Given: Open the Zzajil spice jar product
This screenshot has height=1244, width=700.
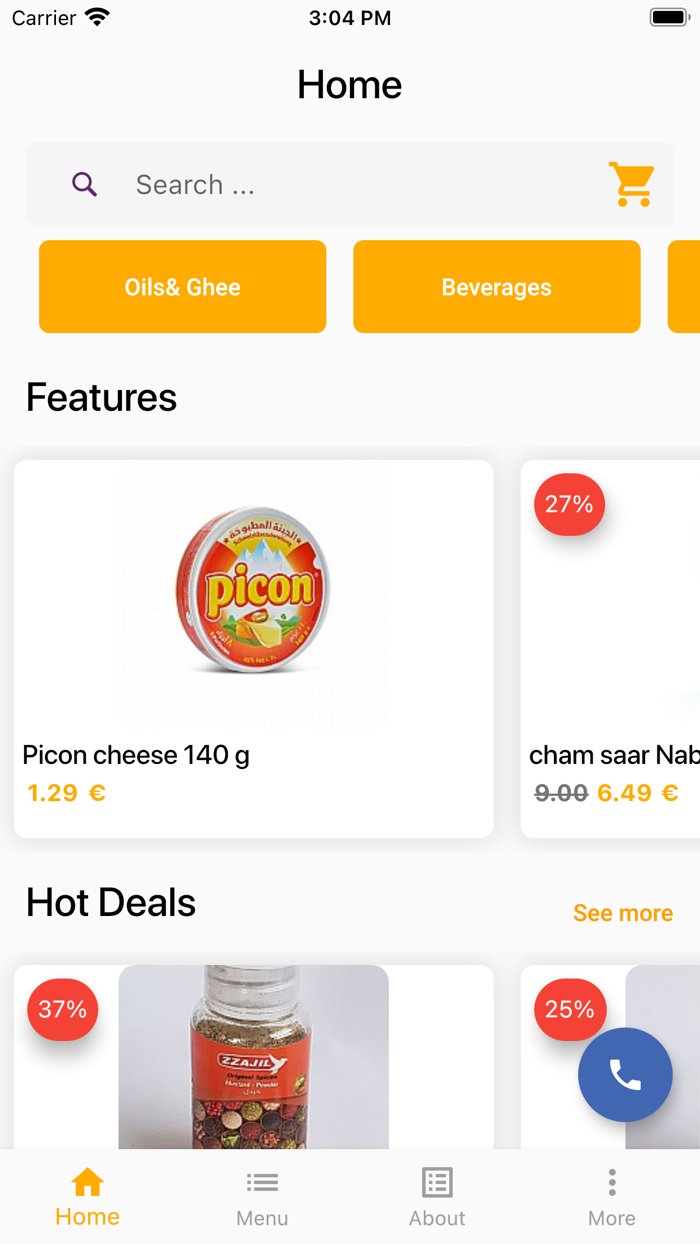Looking at the screenshot, I should [254, 1060].
